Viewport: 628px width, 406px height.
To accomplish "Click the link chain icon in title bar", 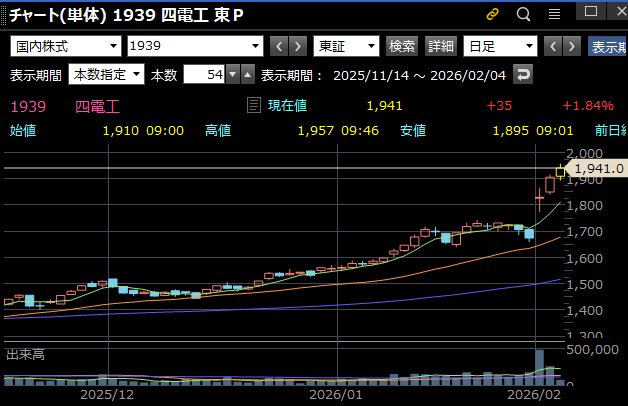I will tap(492, 14).
